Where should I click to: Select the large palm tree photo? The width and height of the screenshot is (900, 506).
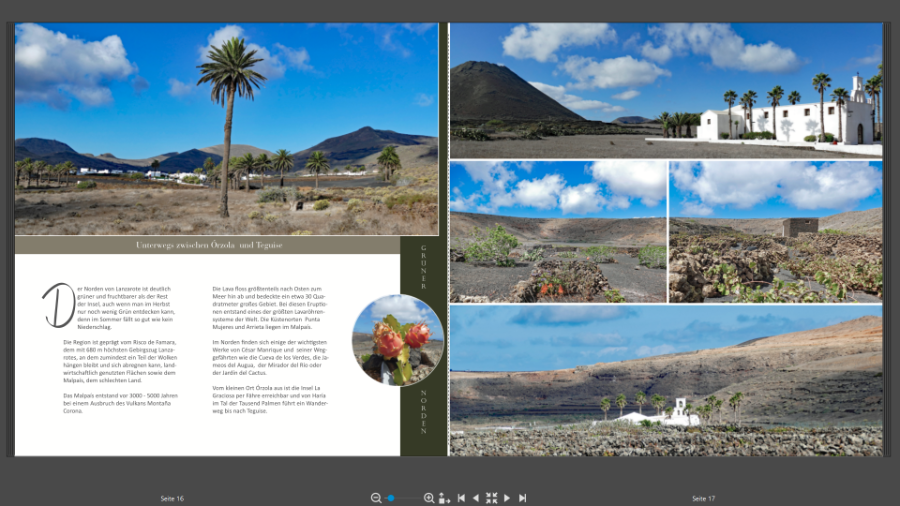tap(226, 128)
